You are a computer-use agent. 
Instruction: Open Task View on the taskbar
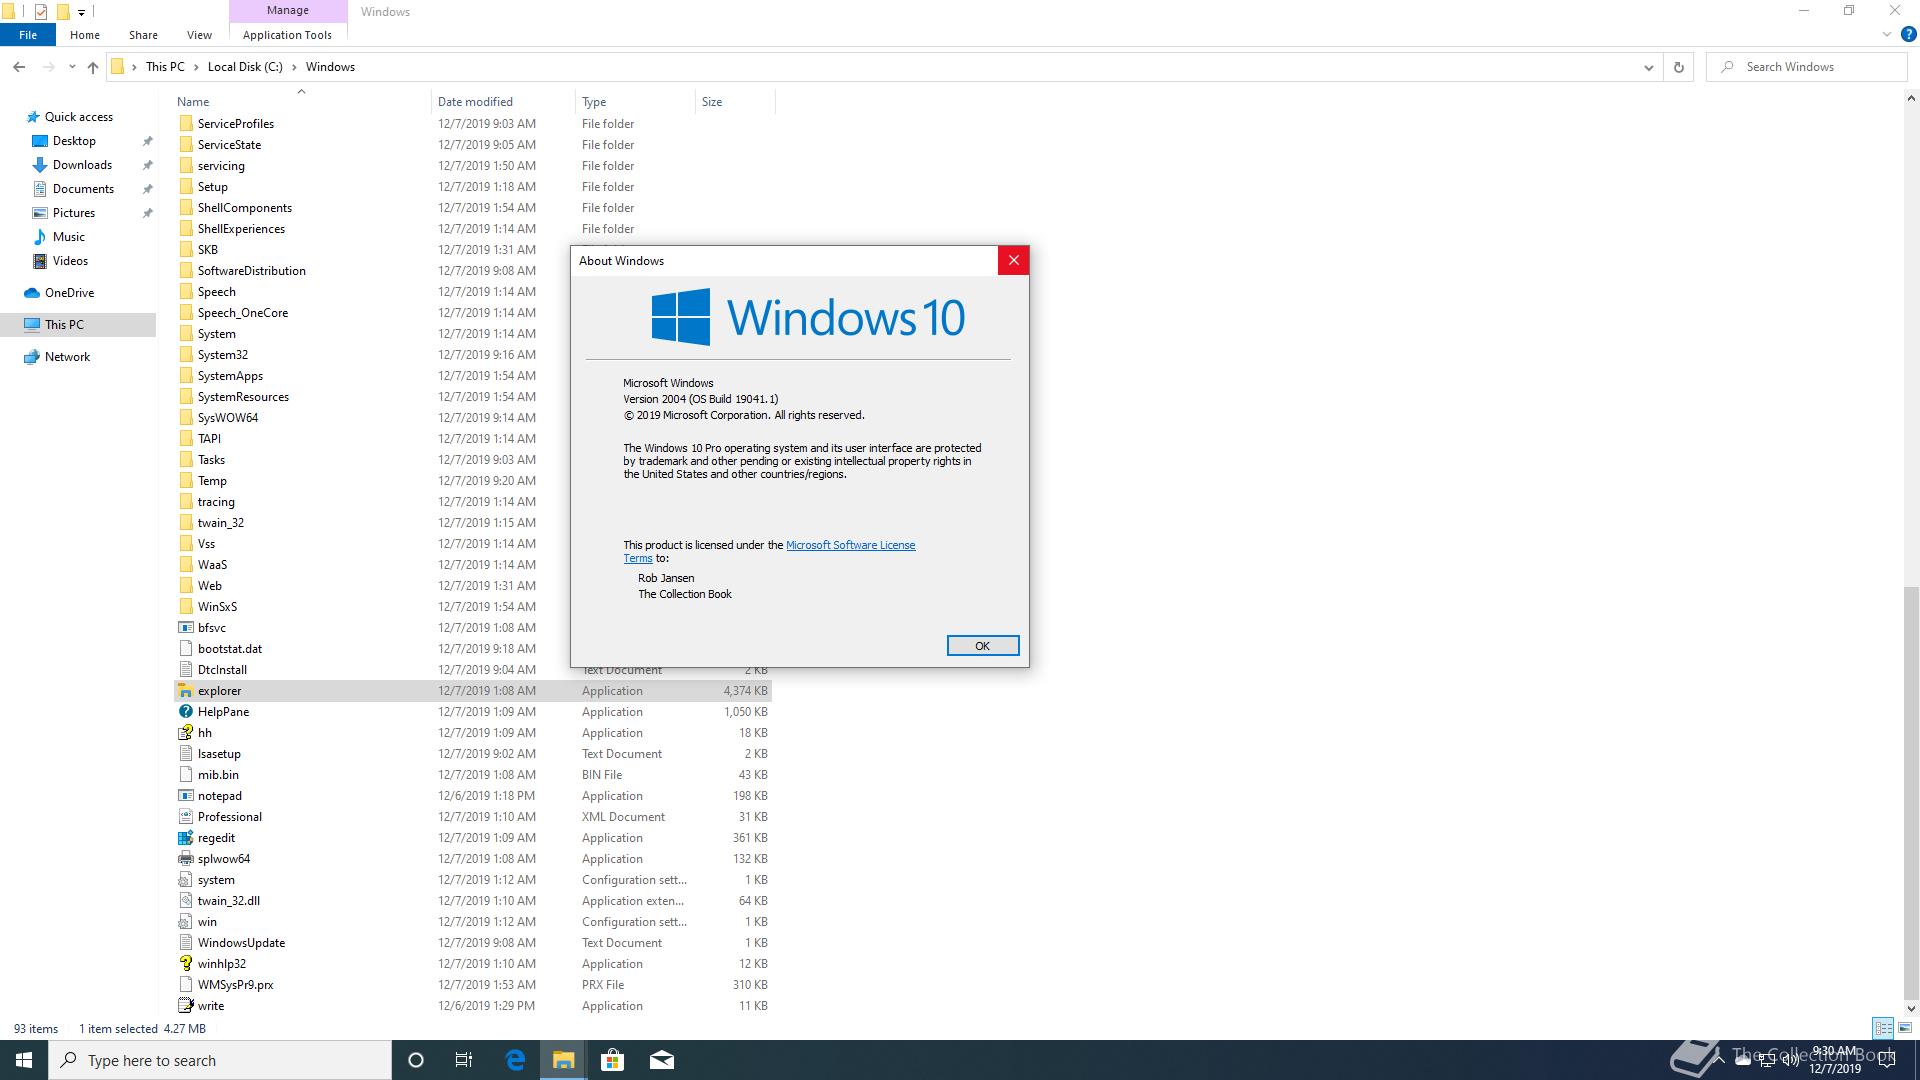click(464, 1060)
